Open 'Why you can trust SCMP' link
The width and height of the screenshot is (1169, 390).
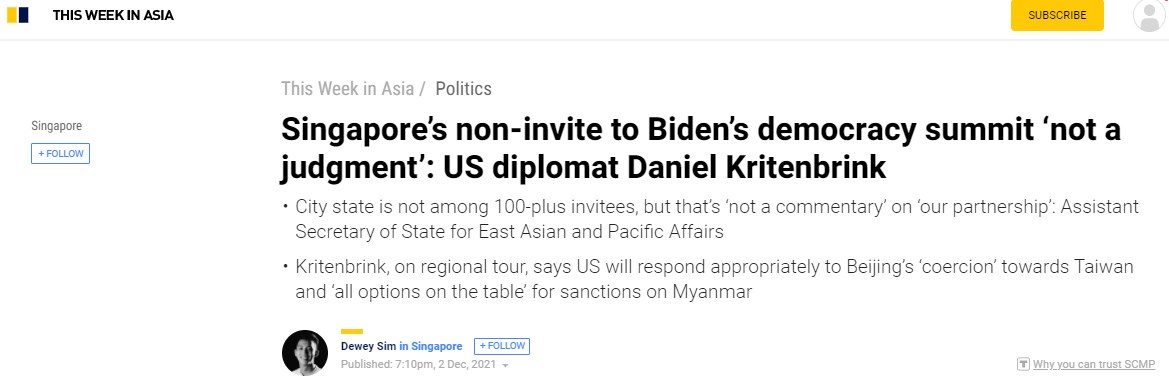pos(1094,365)
